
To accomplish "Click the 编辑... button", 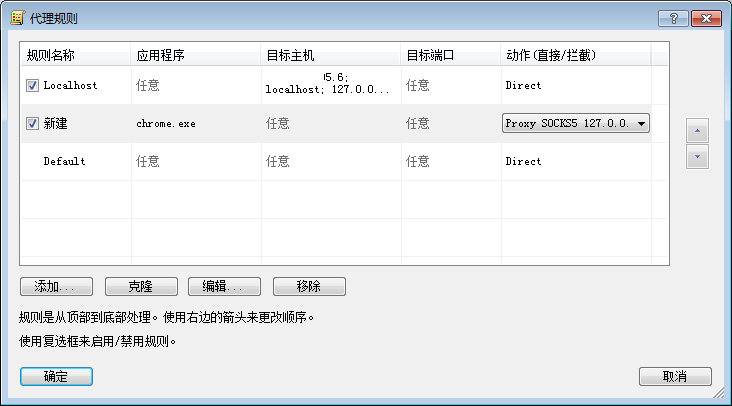I will 224,287.
